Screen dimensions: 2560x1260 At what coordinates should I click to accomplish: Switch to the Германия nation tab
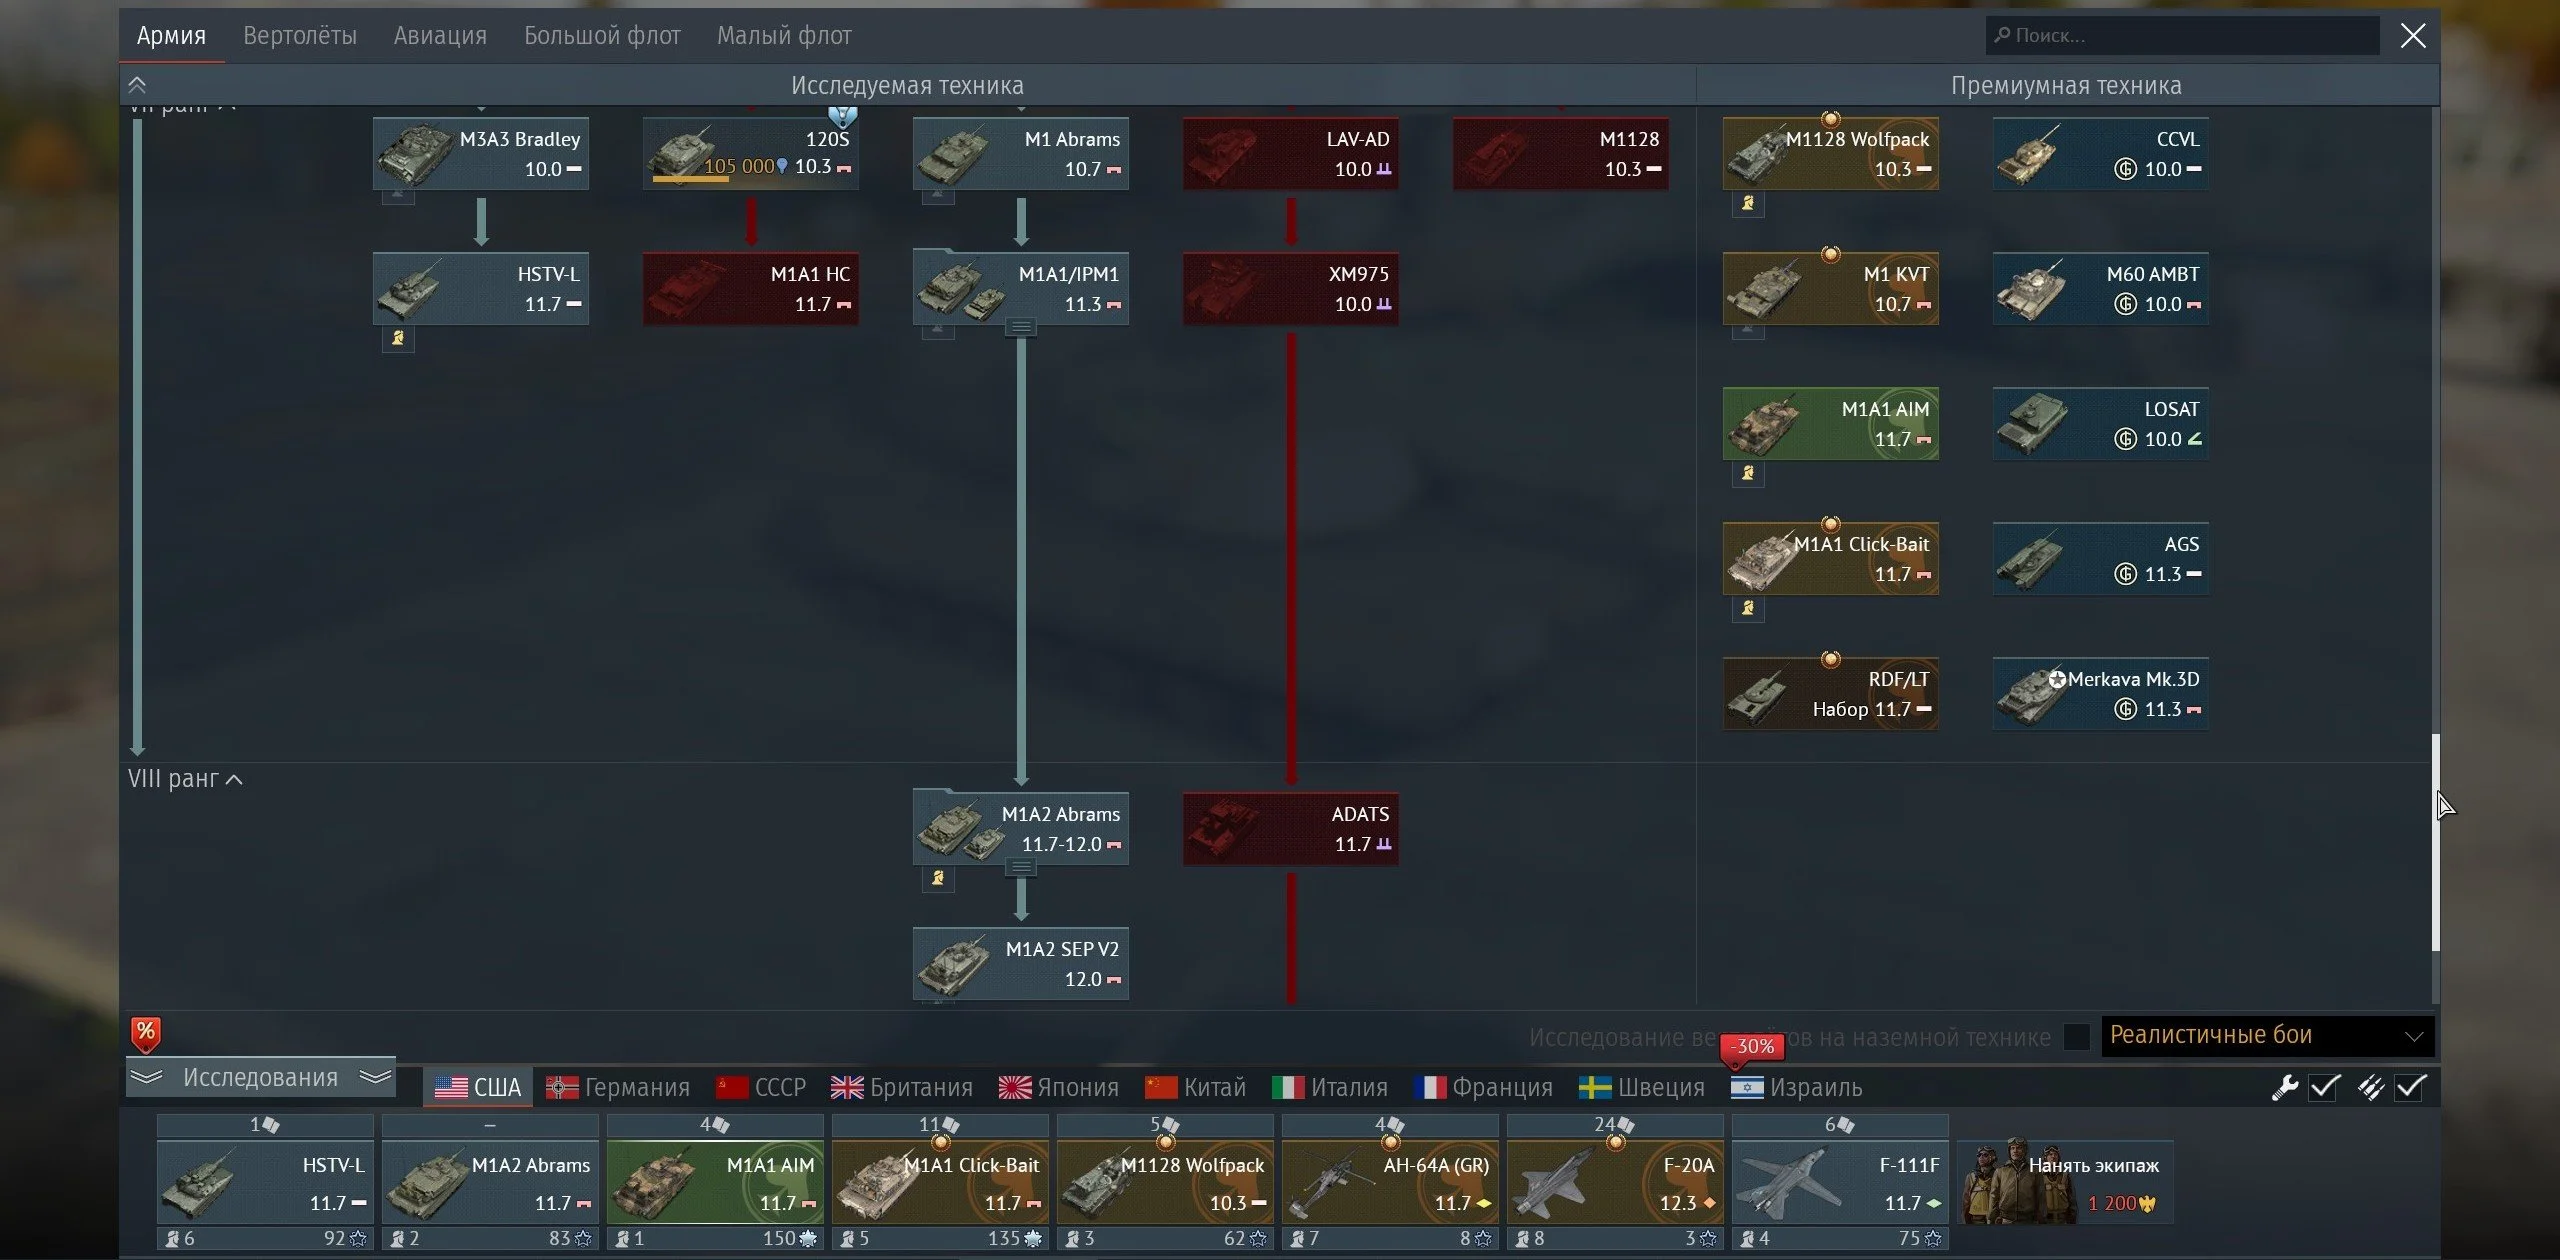[618, 1087]
